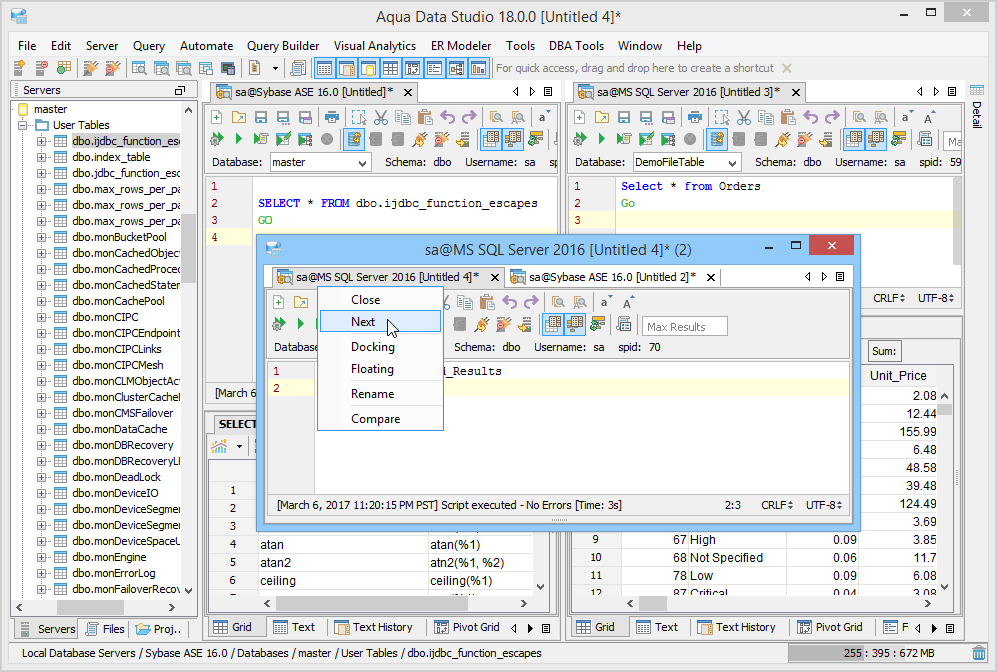
Task: Click the Execute green arrow in Sybase Untitled editor
Action: [238, 139]
